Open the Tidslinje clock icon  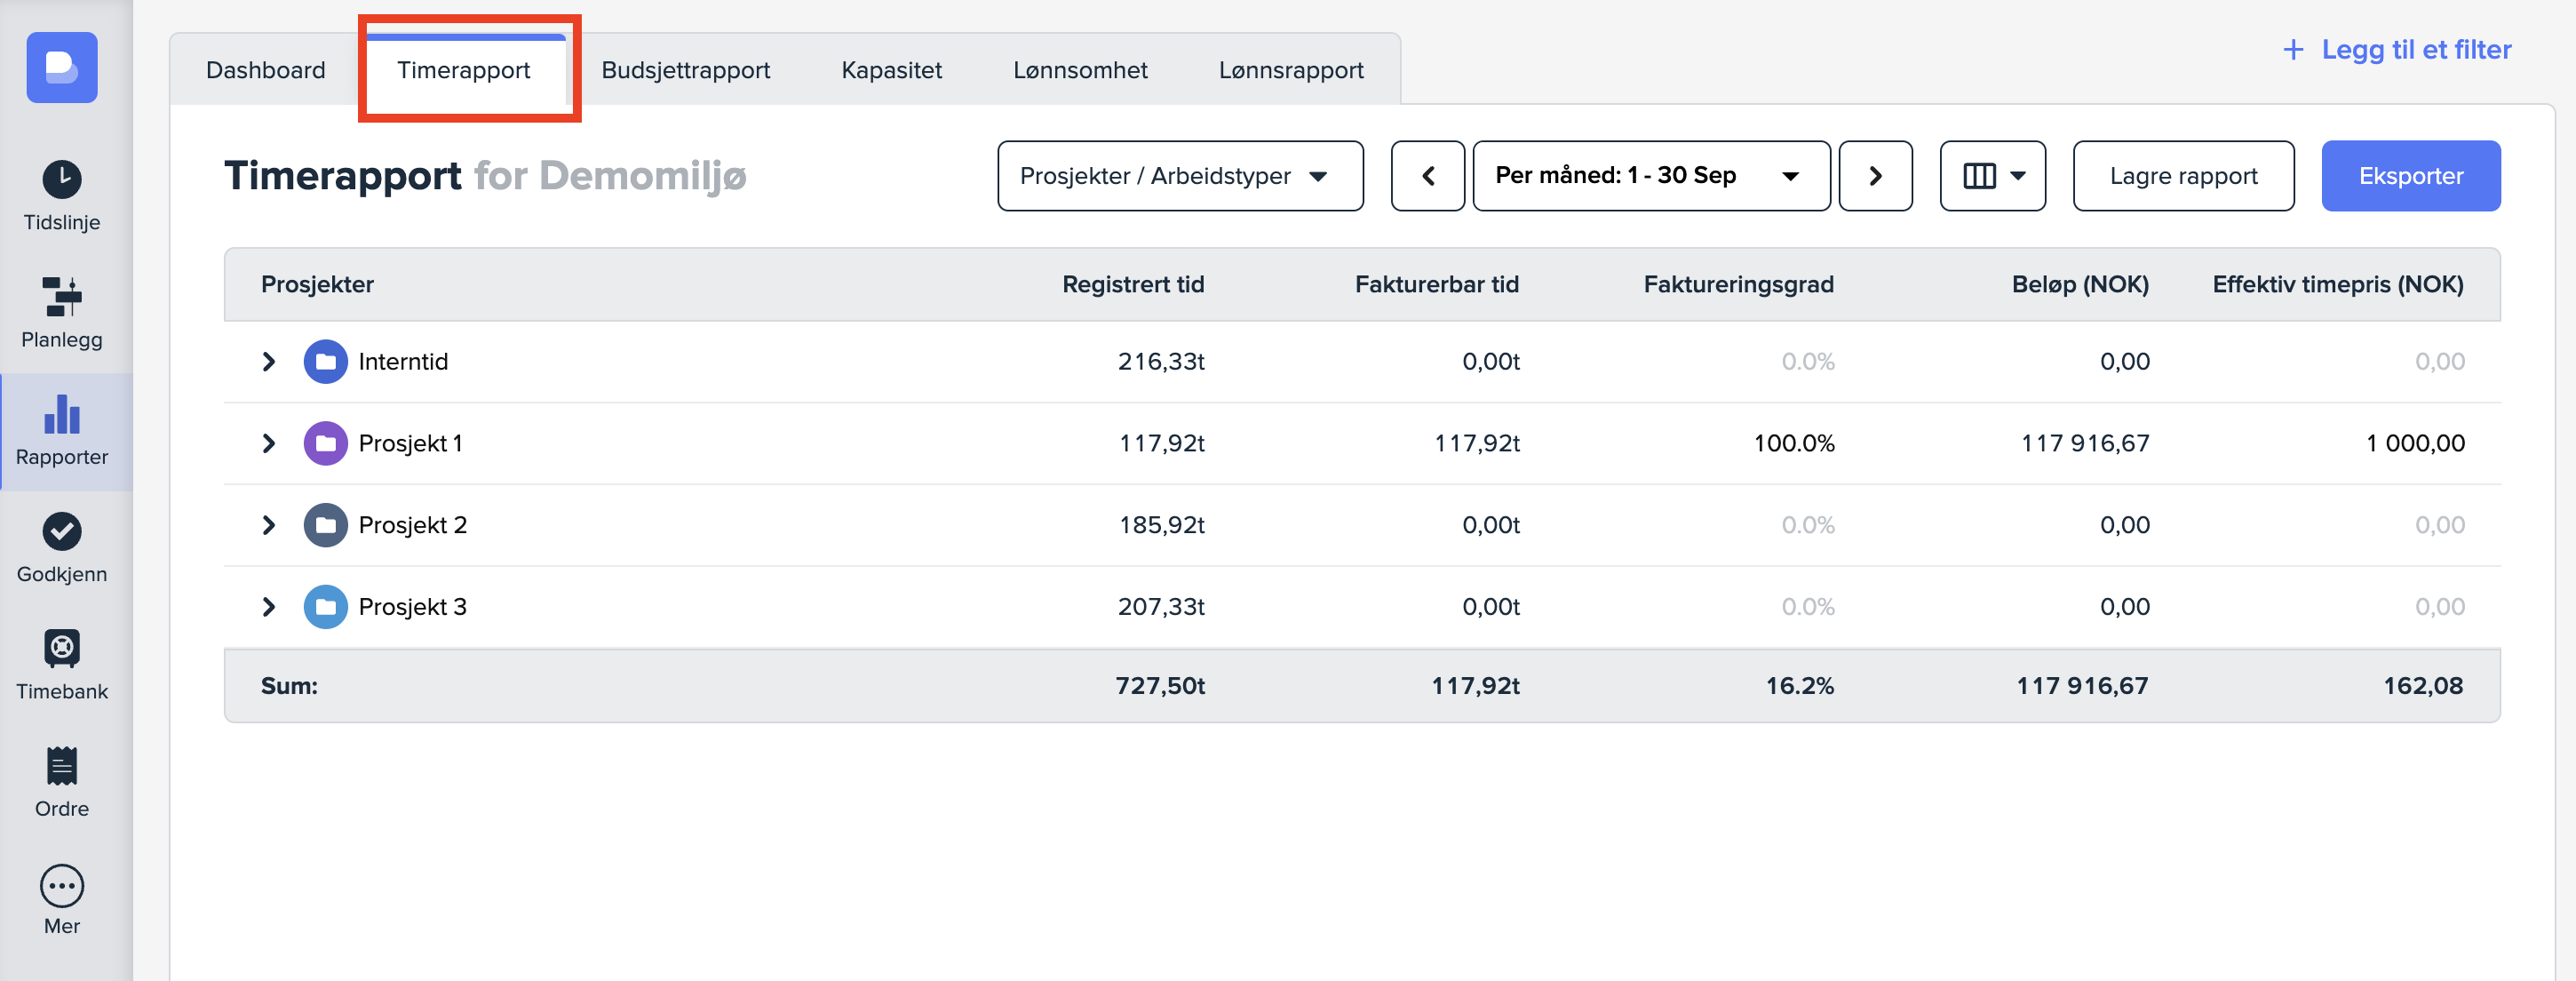tap(62, 181)
